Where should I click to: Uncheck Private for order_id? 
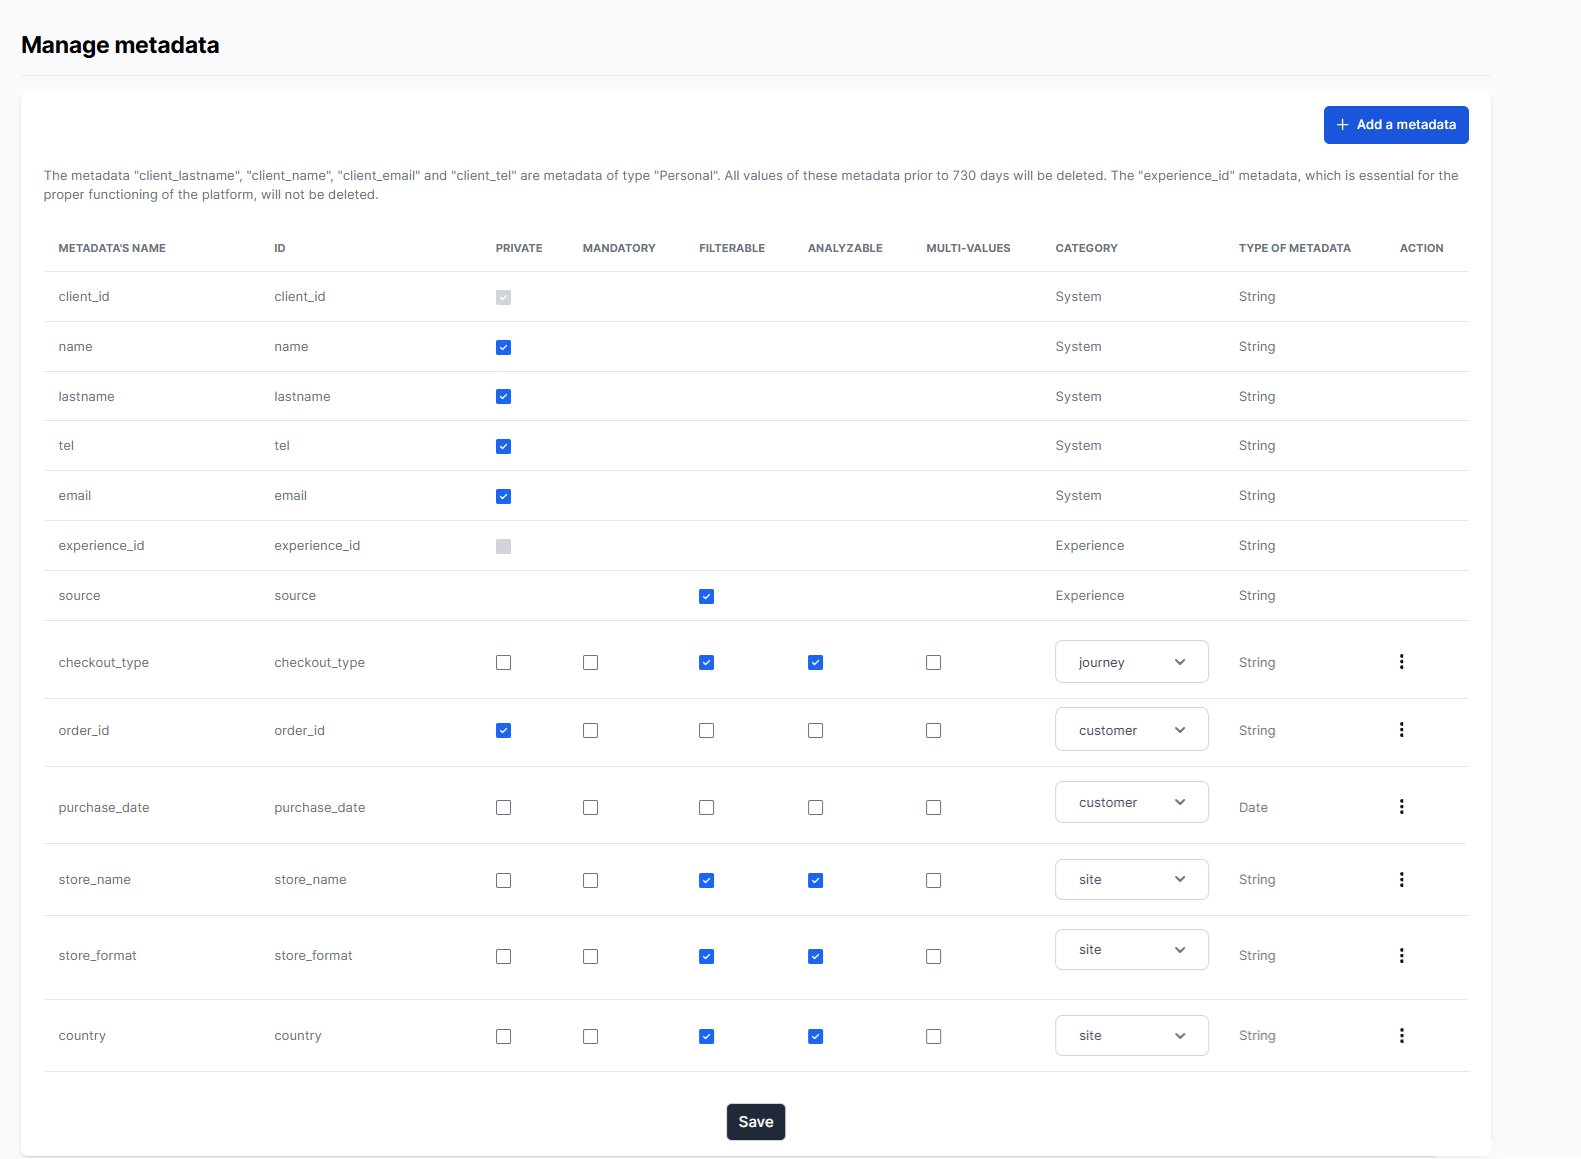click(x=503, y=731)
